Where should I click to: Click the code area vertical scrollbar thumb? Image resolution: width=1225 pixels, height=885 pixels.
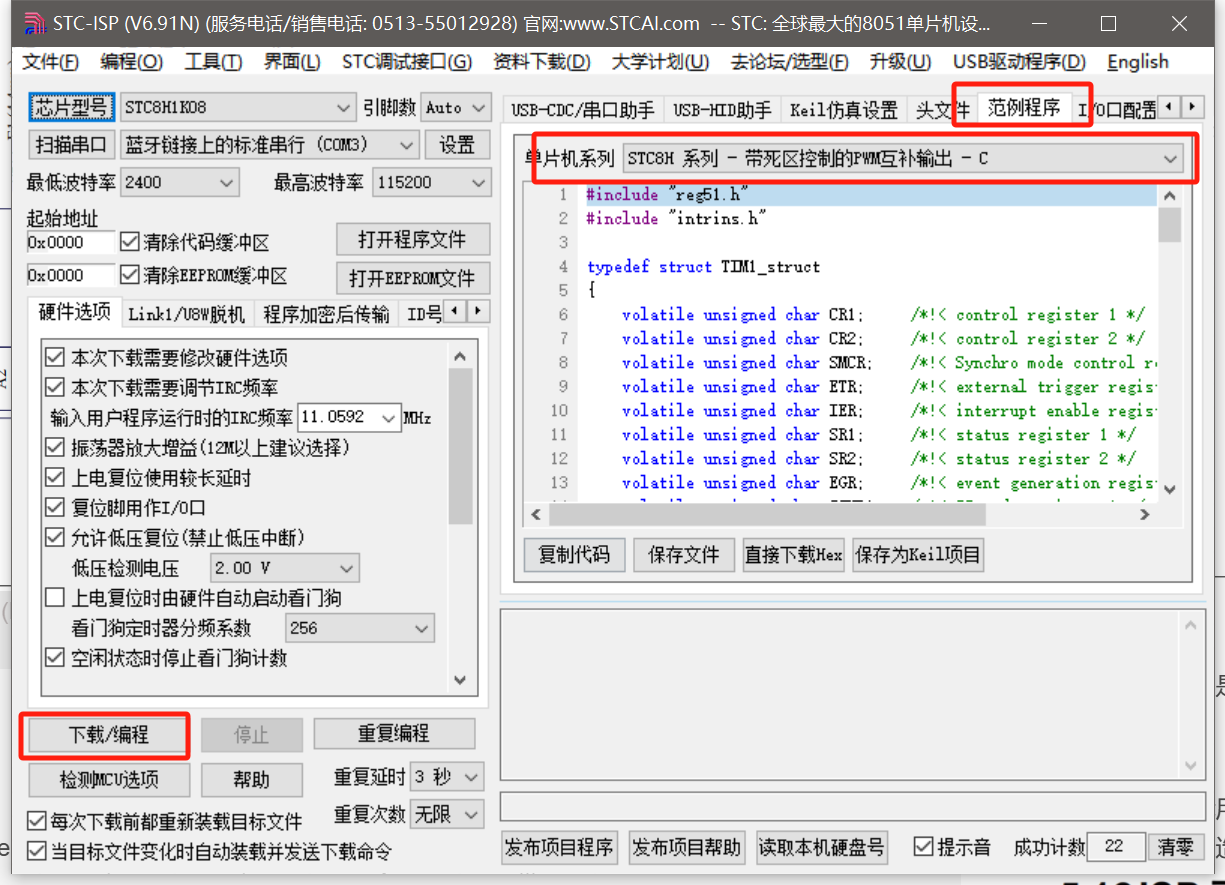(x=1169, y=225)
